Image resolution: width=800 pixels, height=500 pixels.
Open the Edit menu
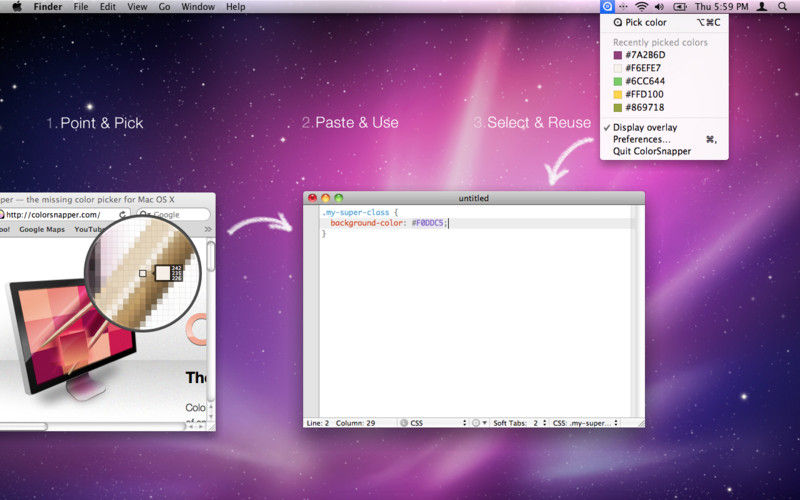tap(108, 7)
